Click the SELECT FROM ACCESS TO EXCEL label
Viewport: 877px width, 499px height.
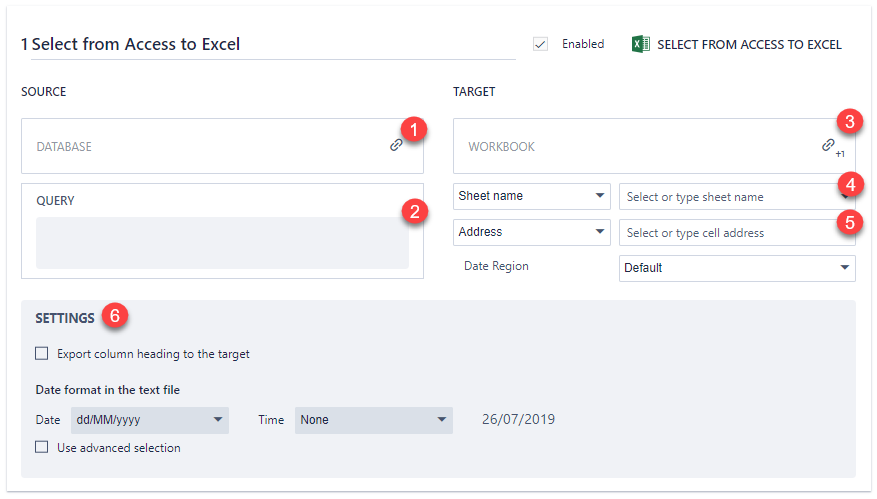749,45
